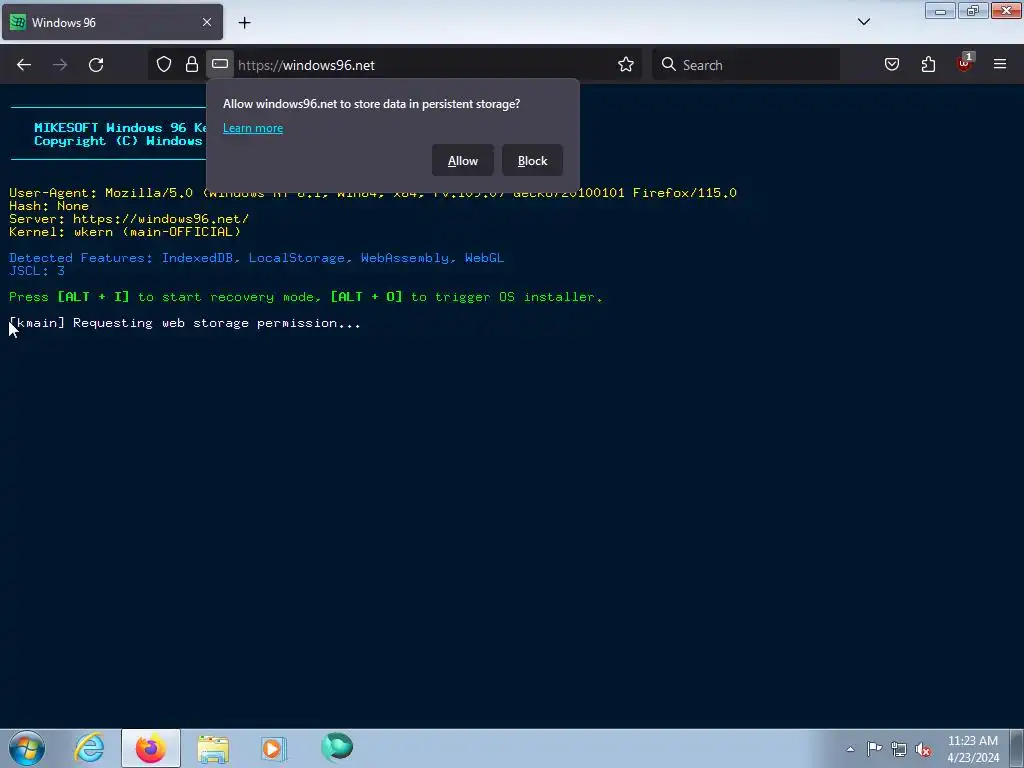Click the 'Kernel: wkern (main-OFFICIAL)' line
The image size is (1024, 768).
[x=125, y=232]
